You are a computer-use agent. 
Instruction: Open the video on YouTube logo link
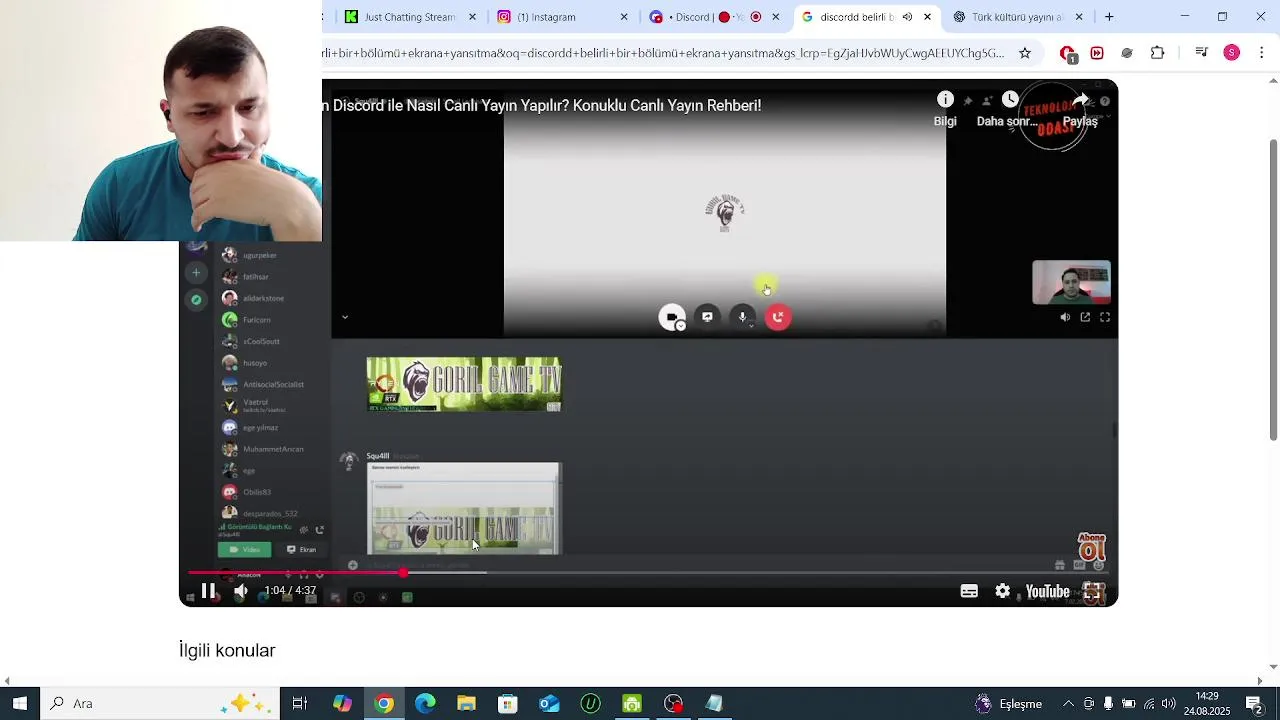click(1047, 591)
